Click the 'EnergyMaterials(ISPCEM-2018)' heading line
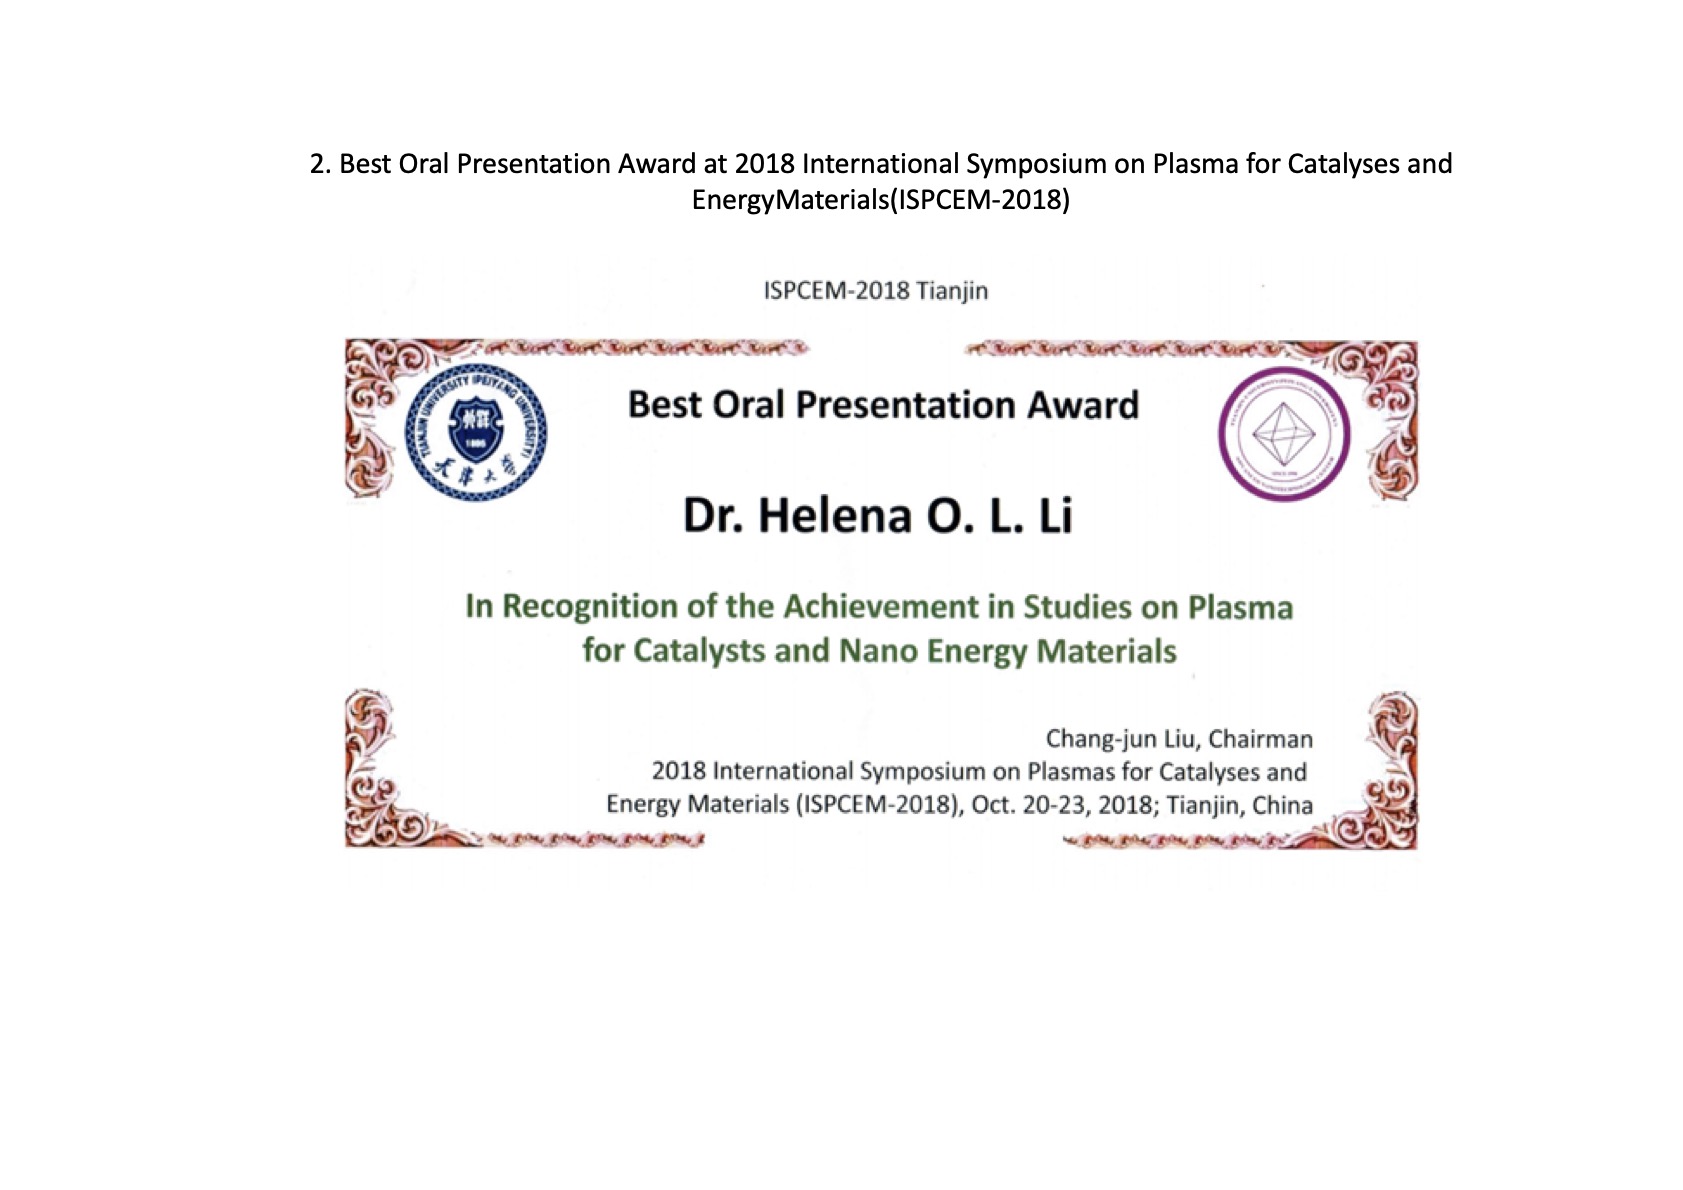 tap(881, 200)
